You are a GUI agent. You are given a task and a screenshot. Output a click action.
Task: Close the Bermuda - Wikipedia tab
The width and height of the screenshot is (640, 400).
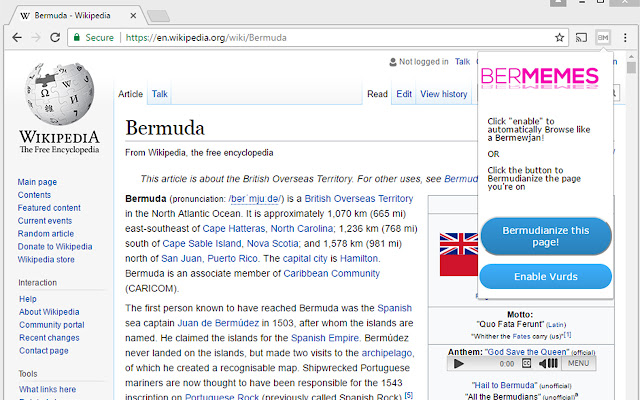click(133, 16)
